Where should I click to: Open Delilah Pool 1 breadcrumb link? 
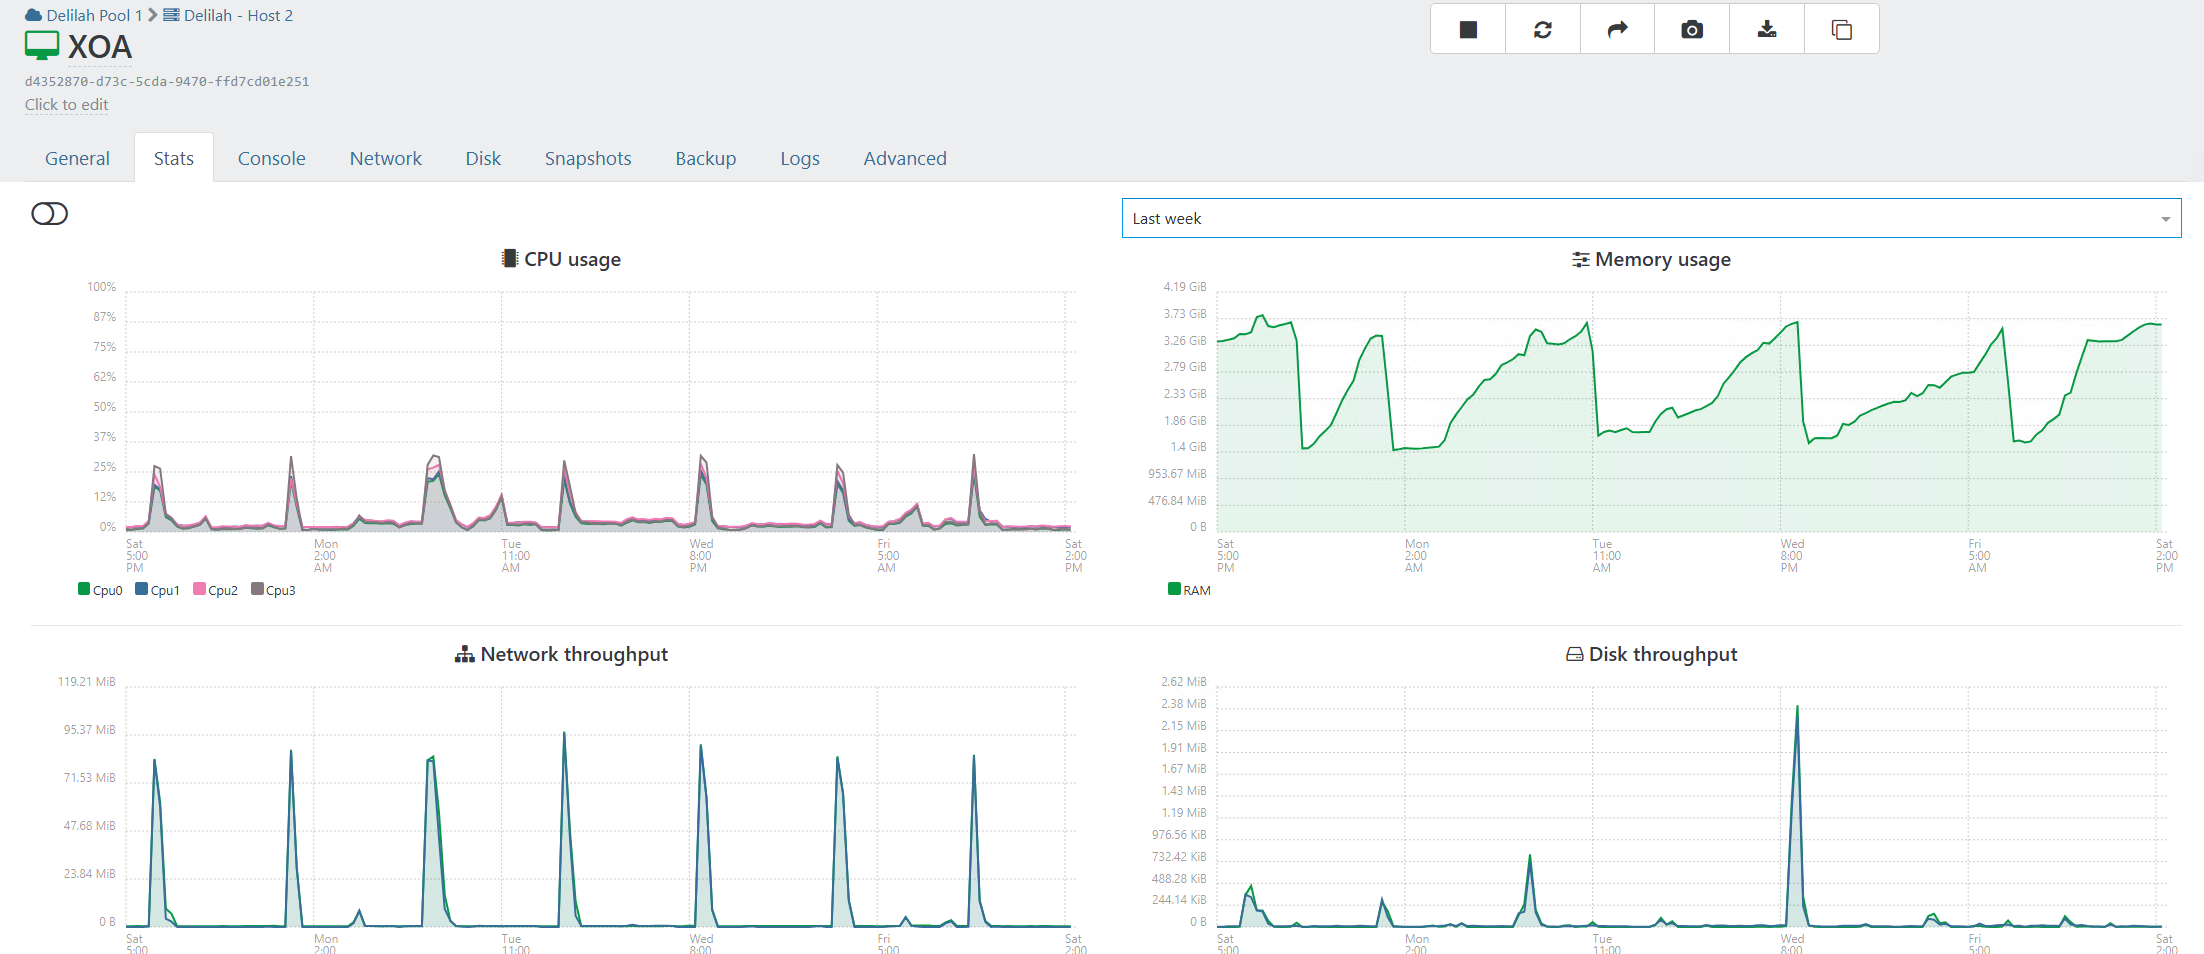pos(94,15)
